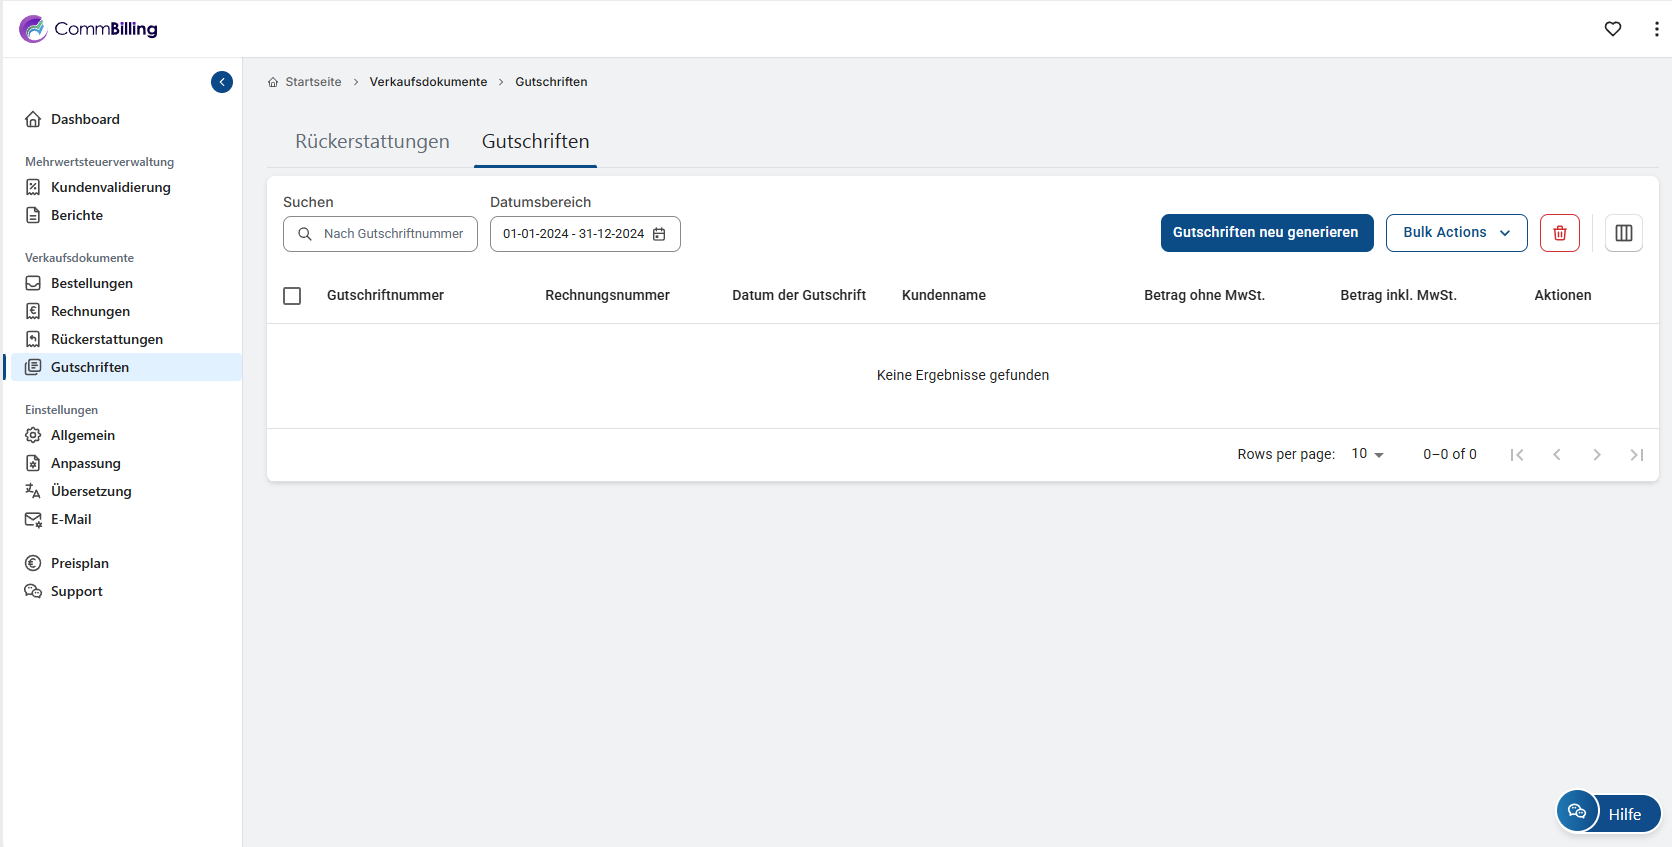This screenshot has height=847, width=1672.
Task: Go to Startseite breadcrumb link
Action: (313, 82)
